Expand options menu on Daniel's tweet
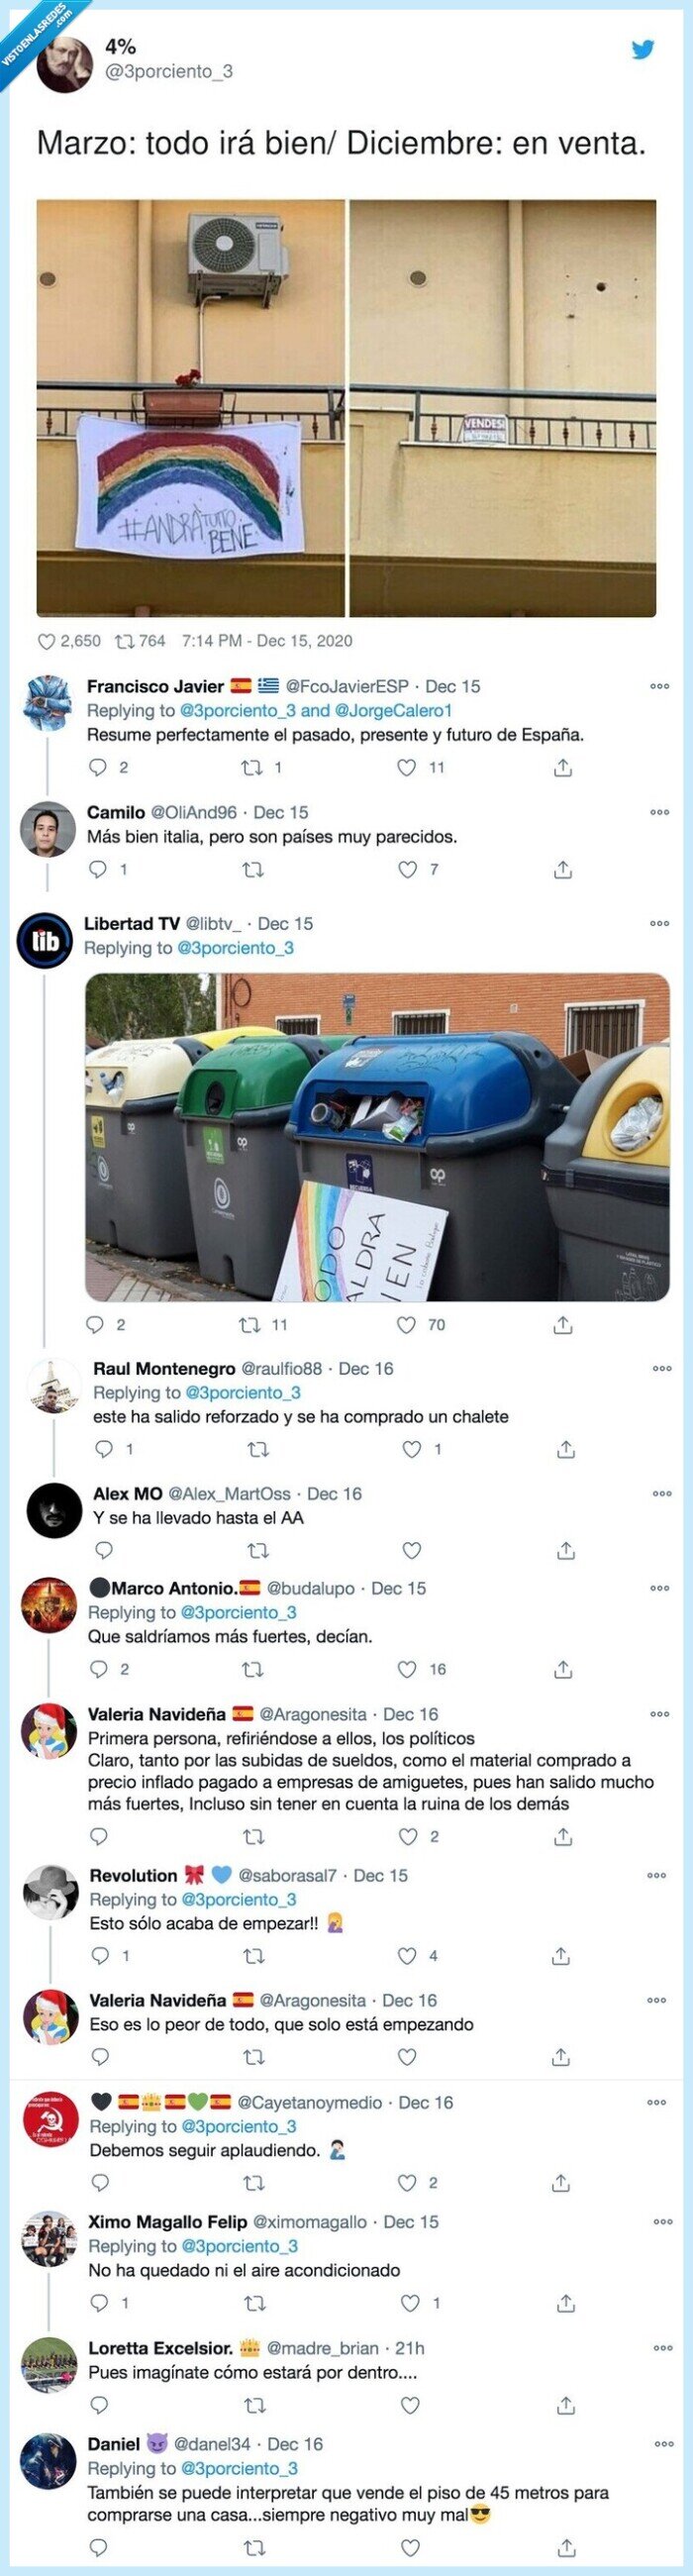This screenshot has width=693, height=2576. tap(664, 2444)
